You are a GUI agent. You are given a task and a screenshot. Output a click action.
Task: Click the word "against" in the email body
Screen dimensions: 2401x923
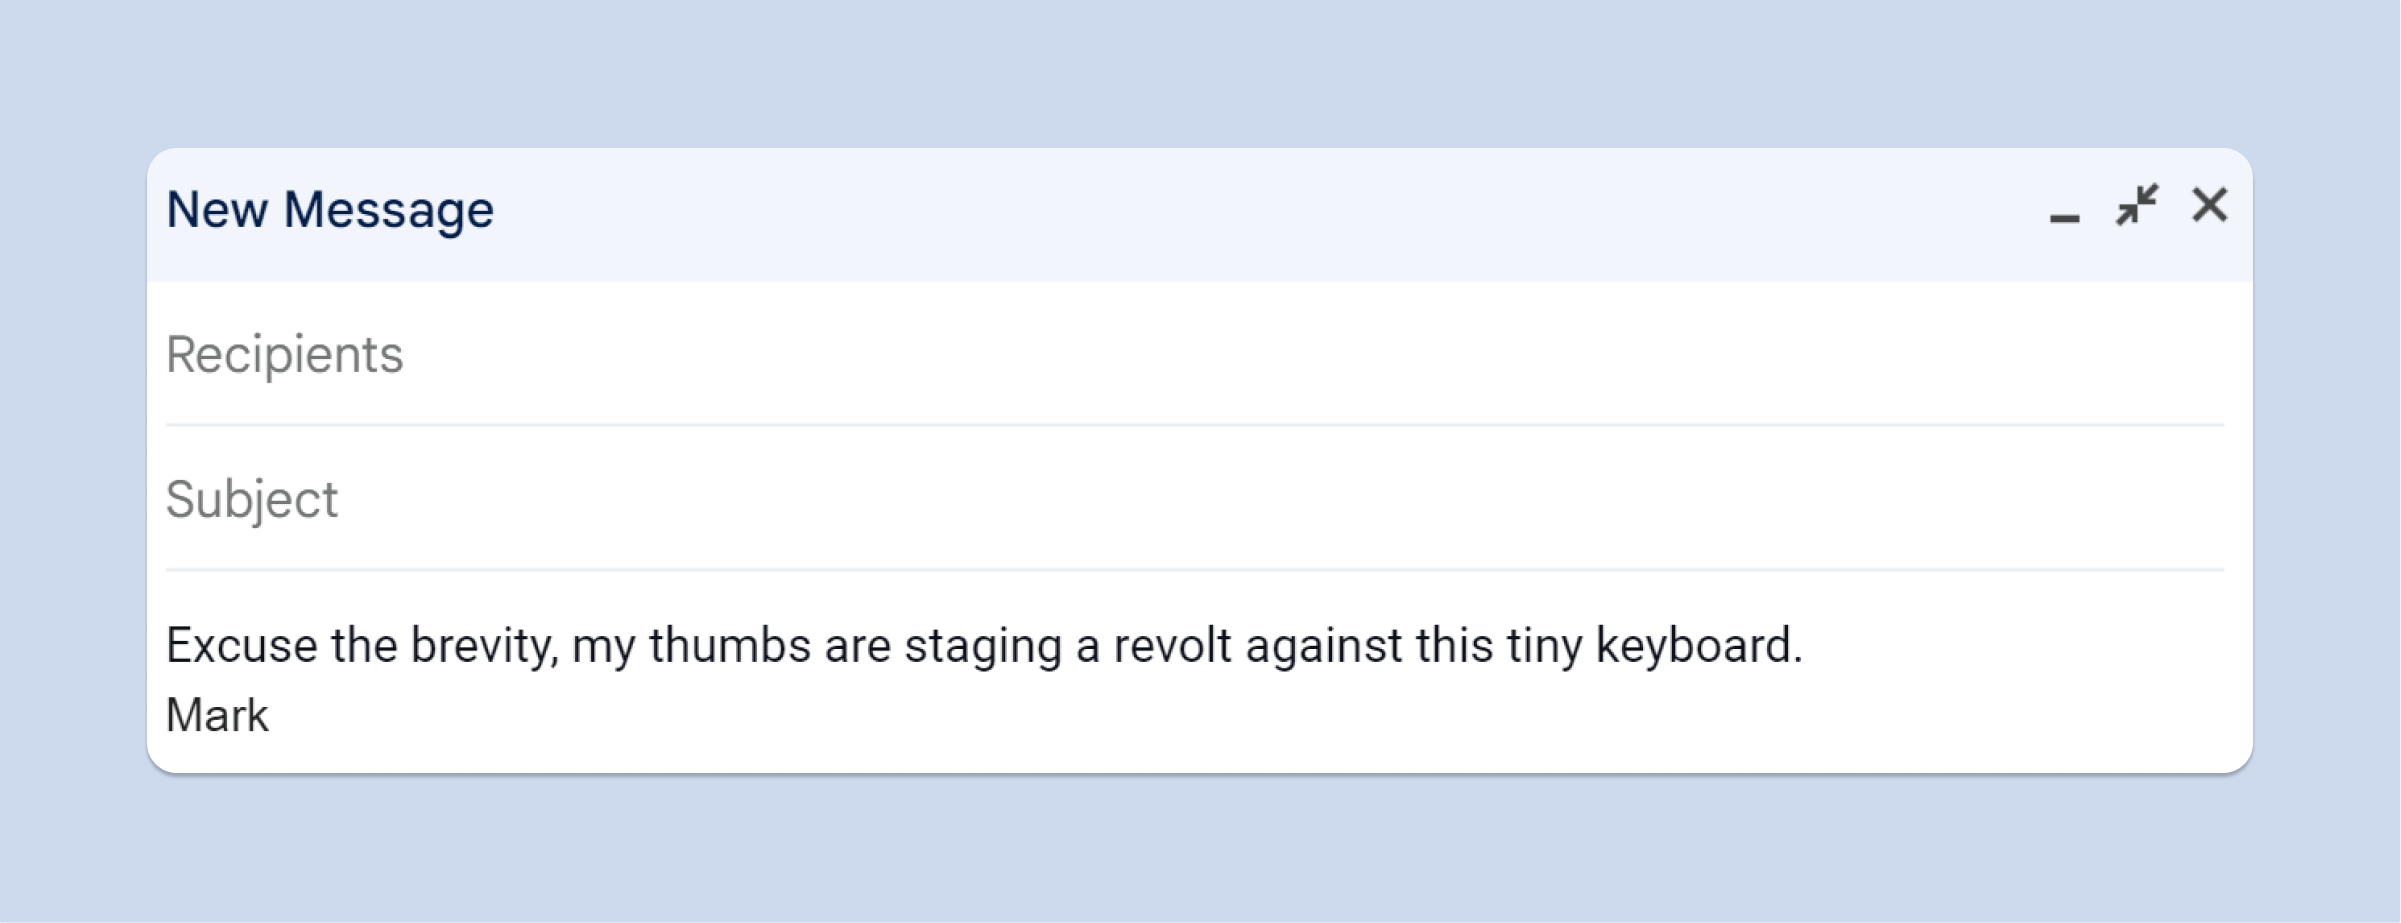pos(1322,645)
